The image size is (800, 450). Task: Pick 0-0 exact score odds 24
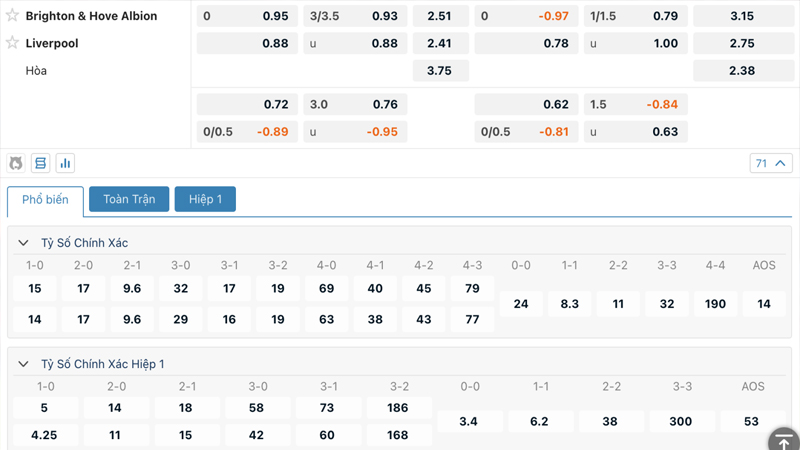tap(521, 303)
